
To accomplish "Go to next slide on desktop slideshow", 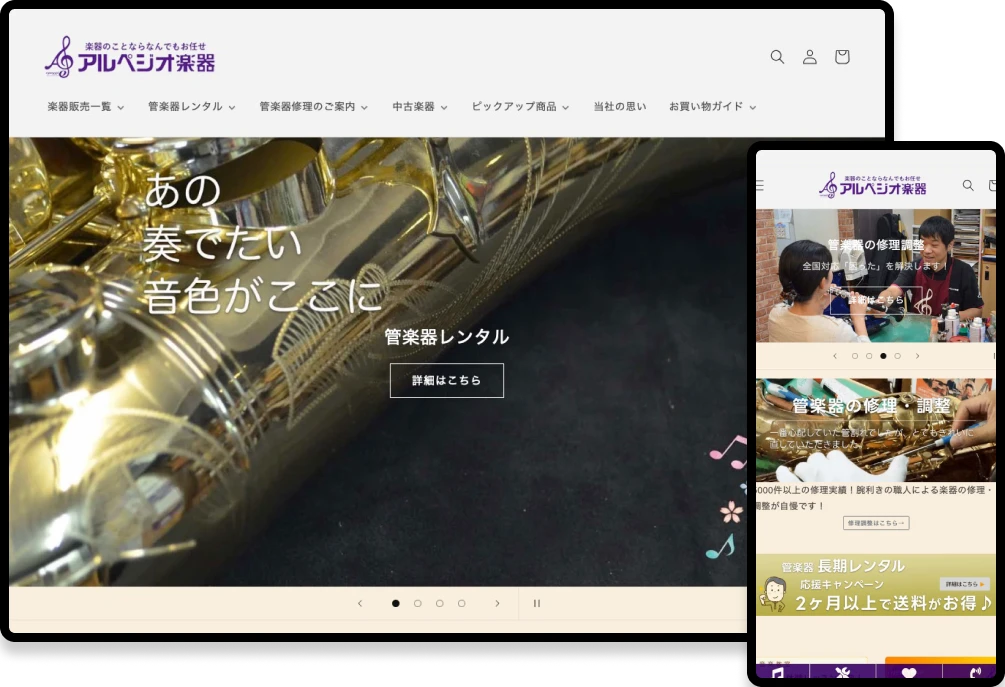I will pyautogui.click(x=497, y=603).
